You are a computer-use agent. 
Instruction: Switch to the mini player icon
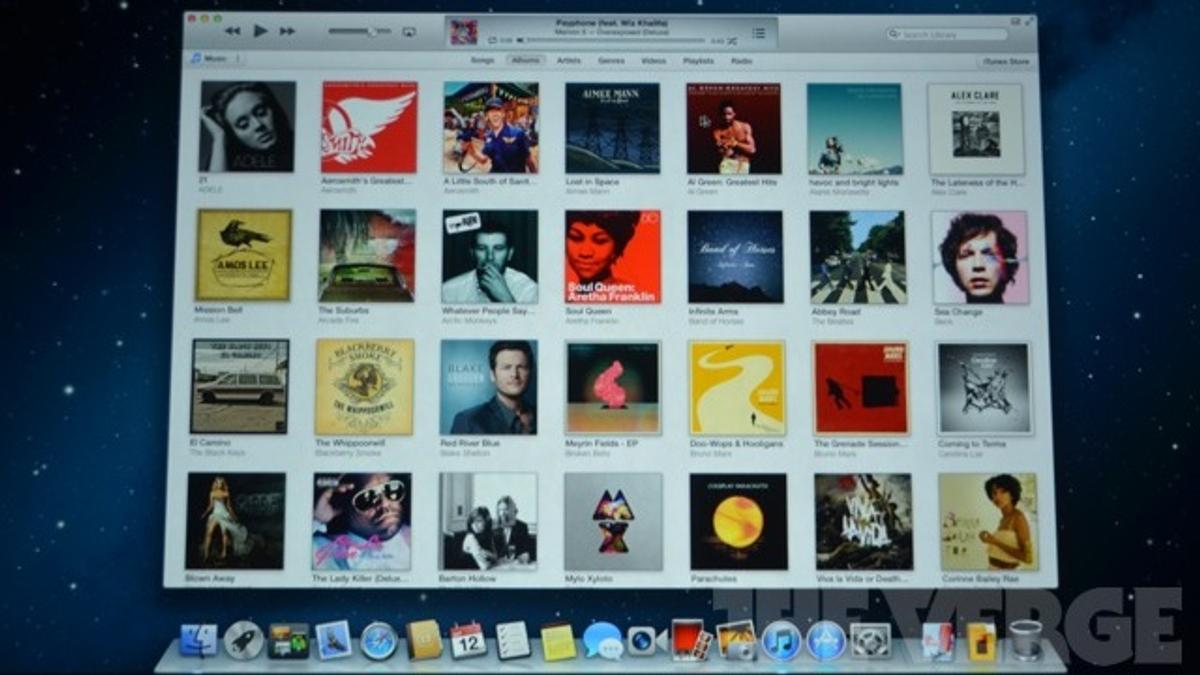(1016, 20)
